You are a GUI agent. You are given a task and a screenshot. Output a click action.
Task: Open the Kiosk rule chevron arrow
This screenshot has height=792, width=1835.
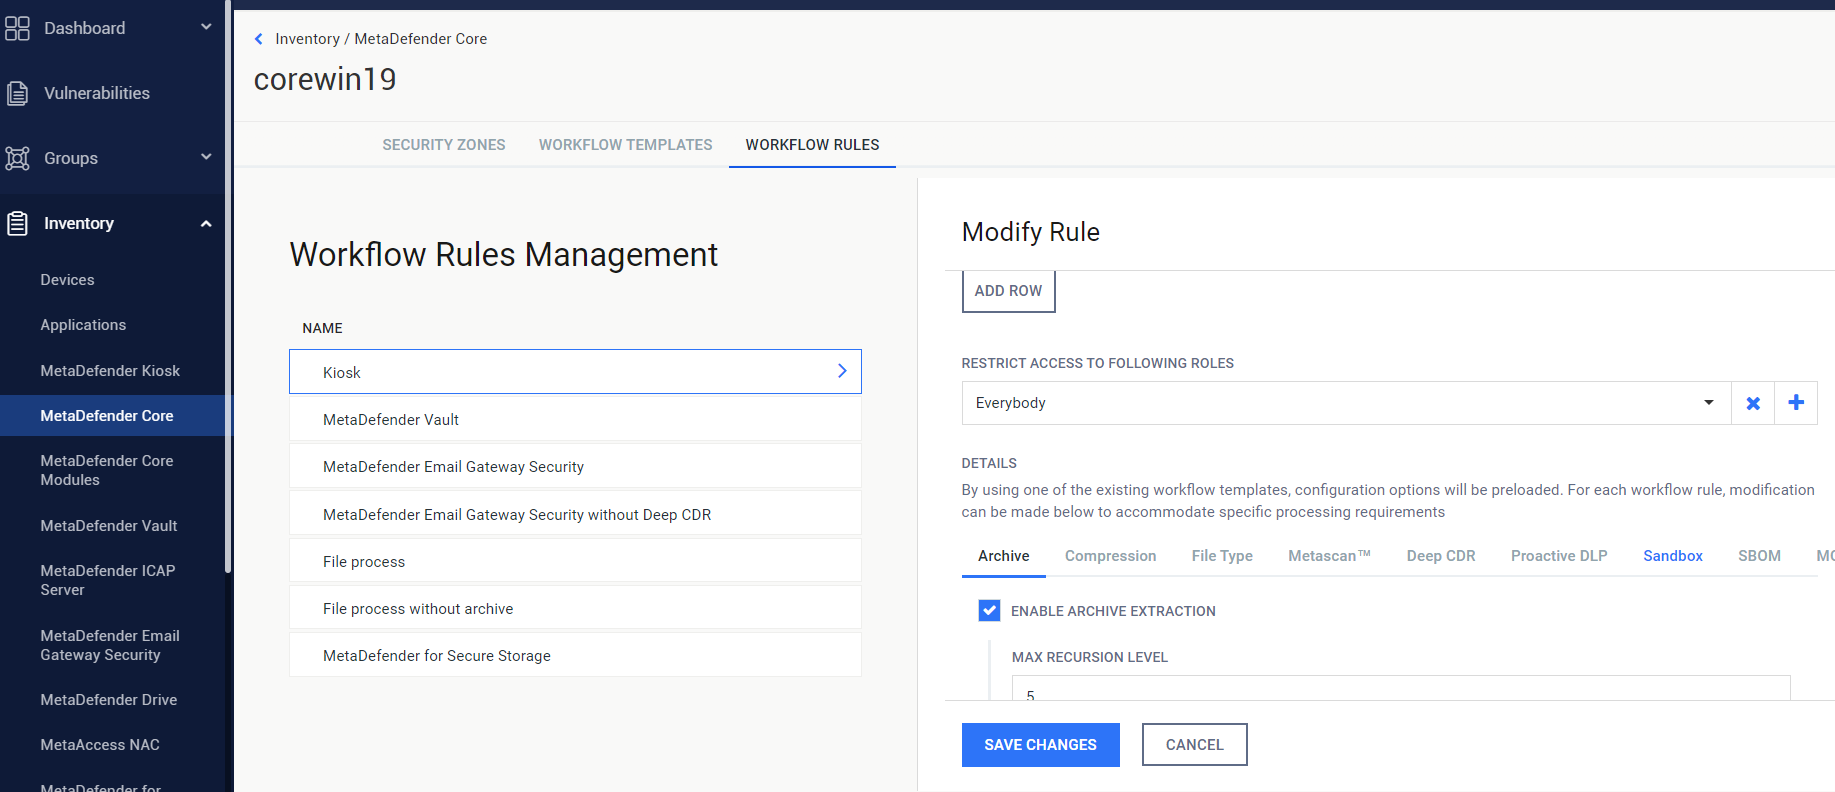pos(842,371)
